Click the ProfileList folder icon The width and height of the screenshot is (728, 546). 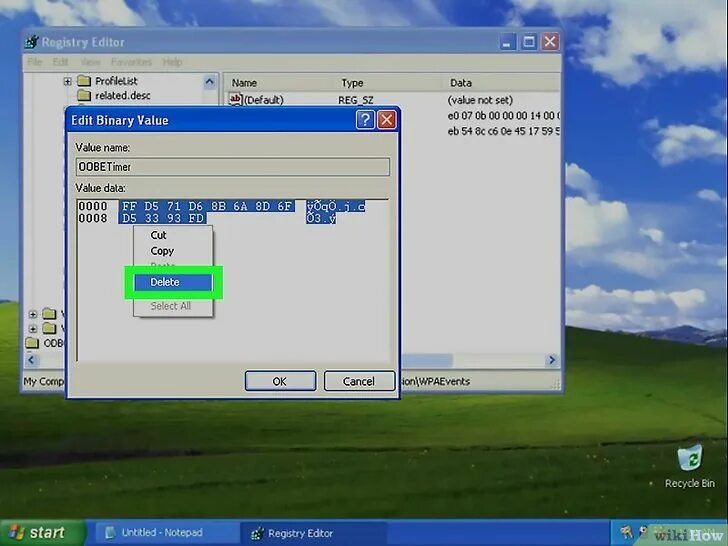click(84, 81)
